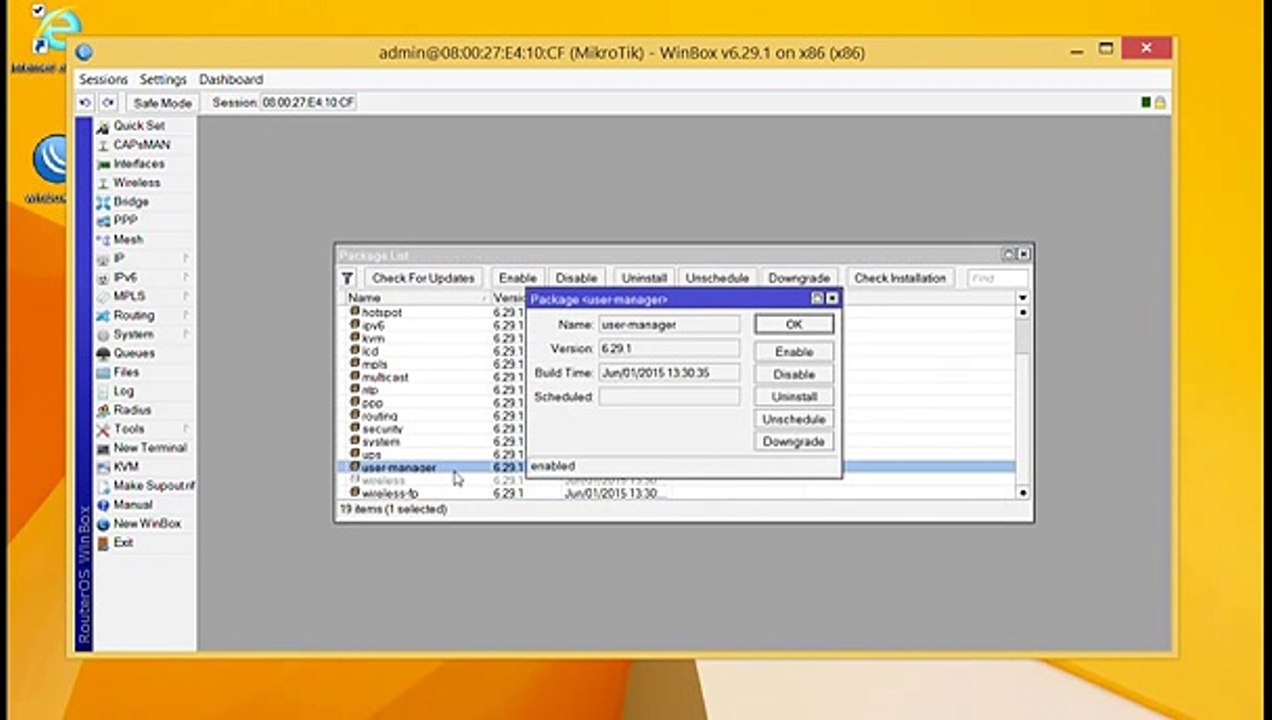The image size is (1272, 720).
Task: Click Disable in Package List toolbar
Action: coord(576,278)
